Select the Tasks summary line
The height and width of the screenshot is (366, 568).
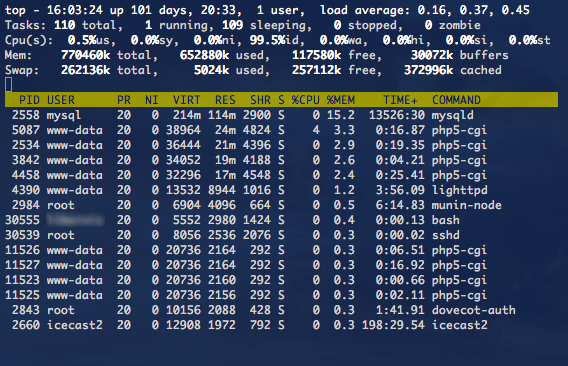(243, 25)
